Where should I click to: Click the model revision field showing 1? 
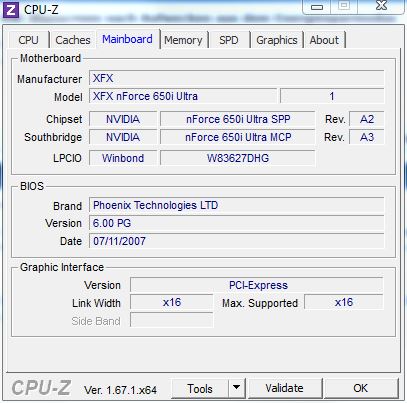(332, 96)
